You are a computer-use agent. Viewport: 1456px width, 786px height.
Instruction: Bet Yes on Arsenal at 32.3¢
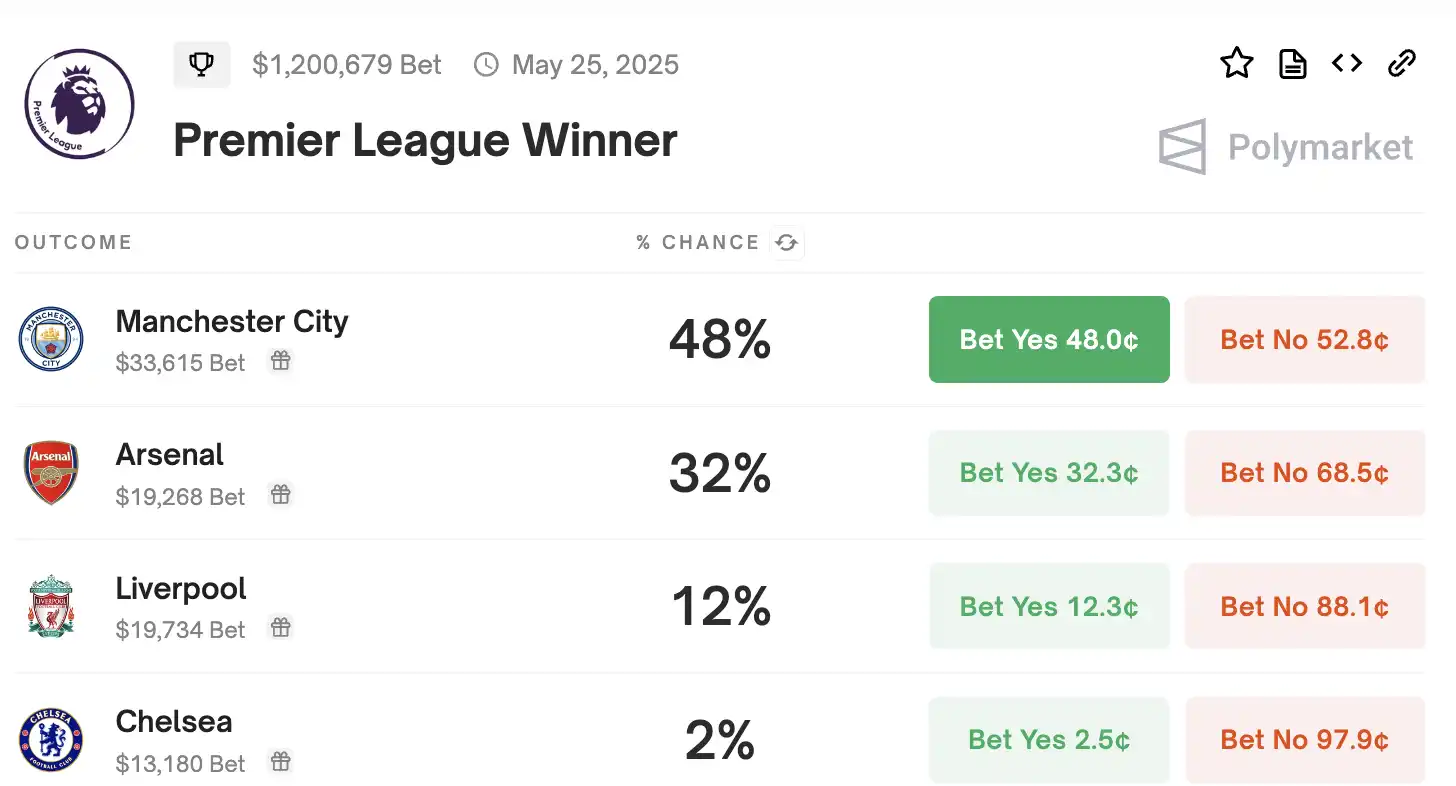[1049, 472]
